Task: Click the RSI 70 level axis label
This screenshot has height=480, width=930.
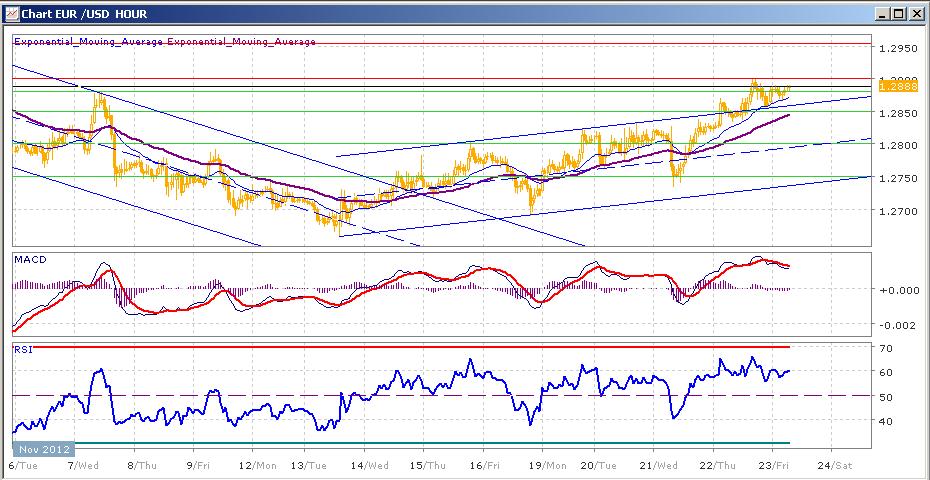Action: coord(885,349)
